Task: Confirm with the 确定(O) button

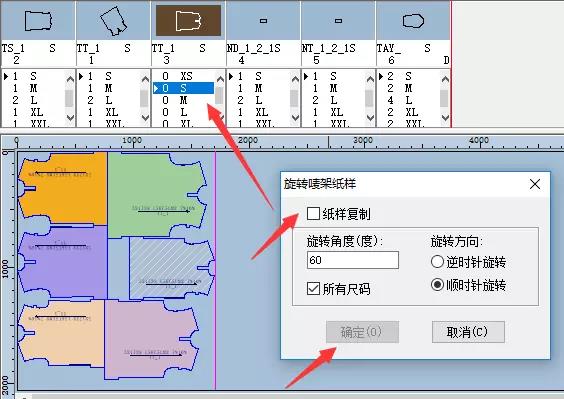Action: [362, 332]
